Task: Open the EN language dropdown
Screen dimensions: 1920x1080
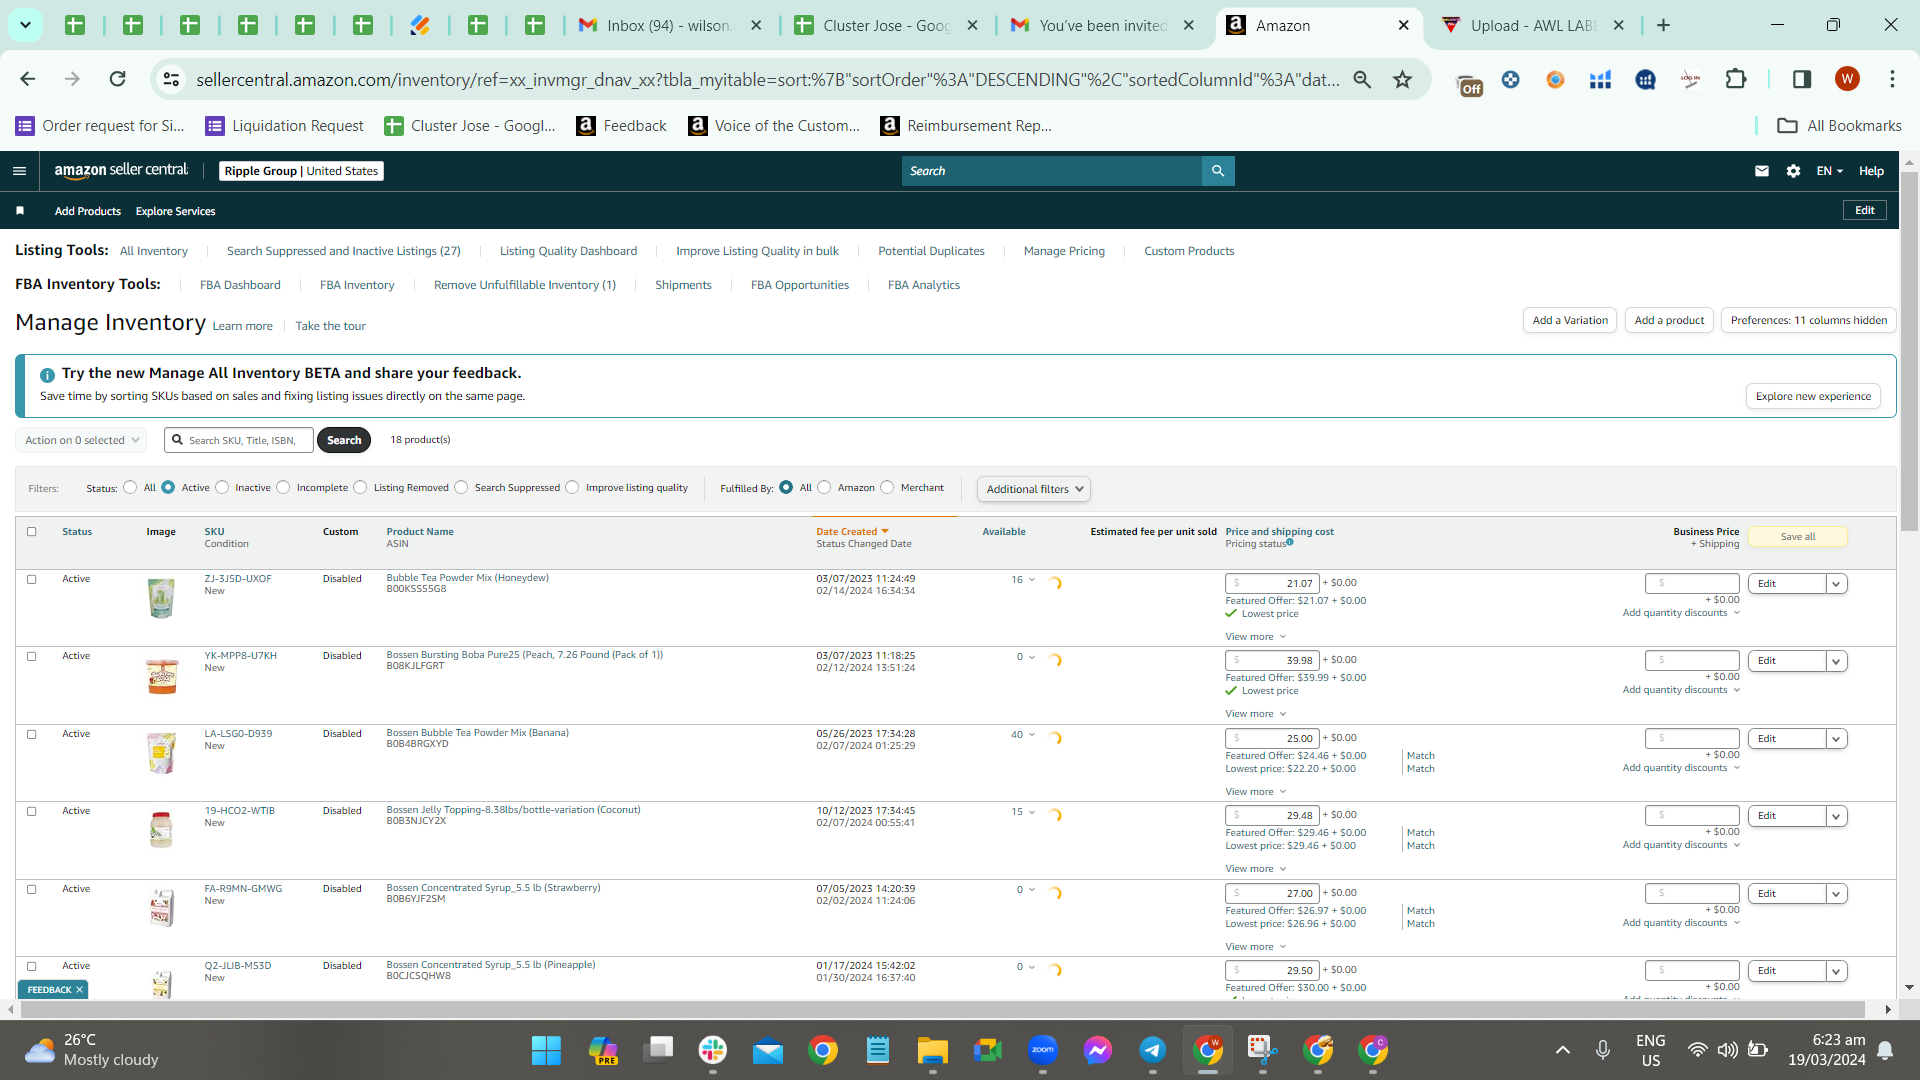Action: (x=1829, y=171)
